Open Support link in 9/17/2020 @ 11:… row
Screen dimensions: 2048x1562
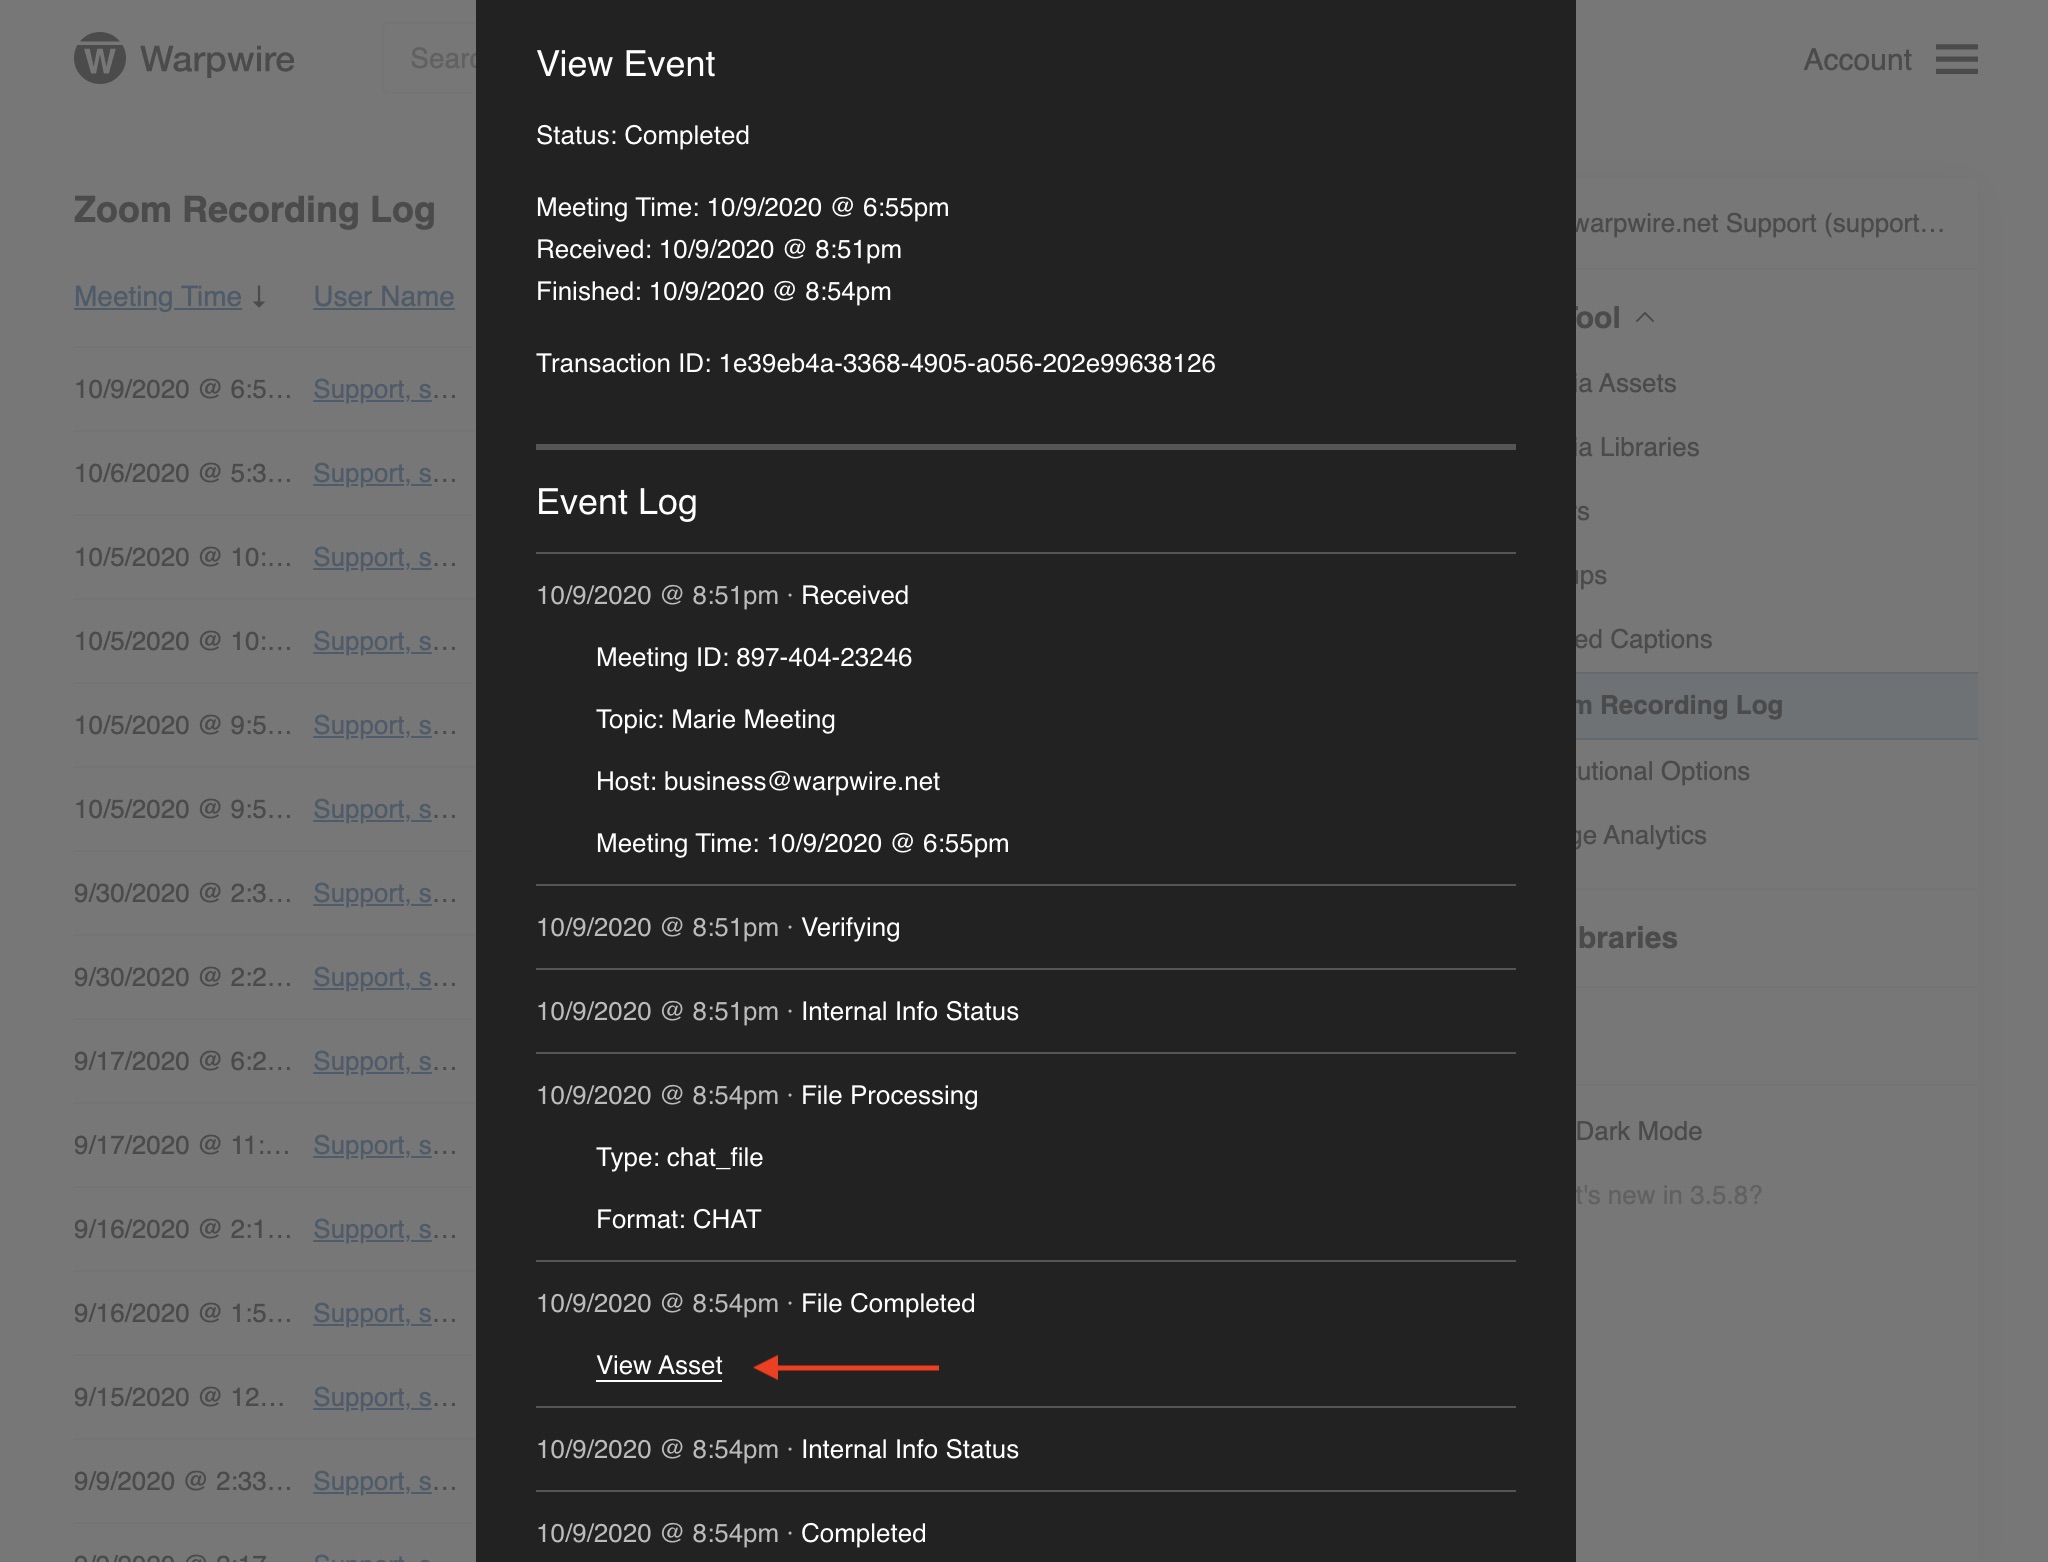click(x=385, y=1145)
